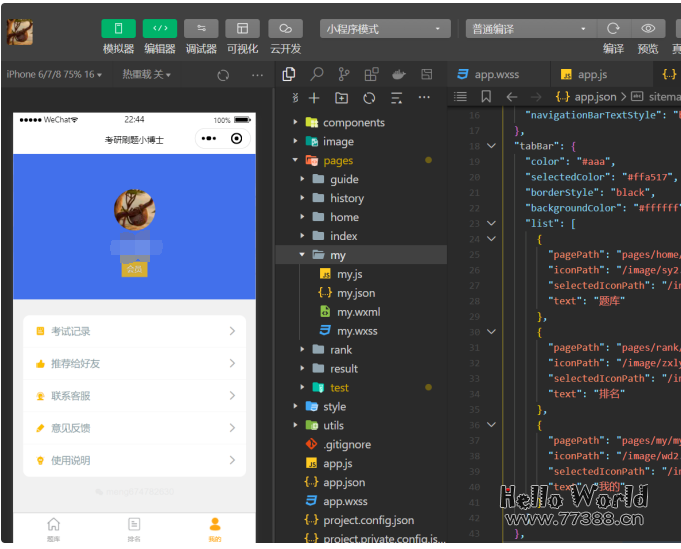Click the new file plus icon
The height and width of the screenshot is (549, 681).
tap(314, 98)
